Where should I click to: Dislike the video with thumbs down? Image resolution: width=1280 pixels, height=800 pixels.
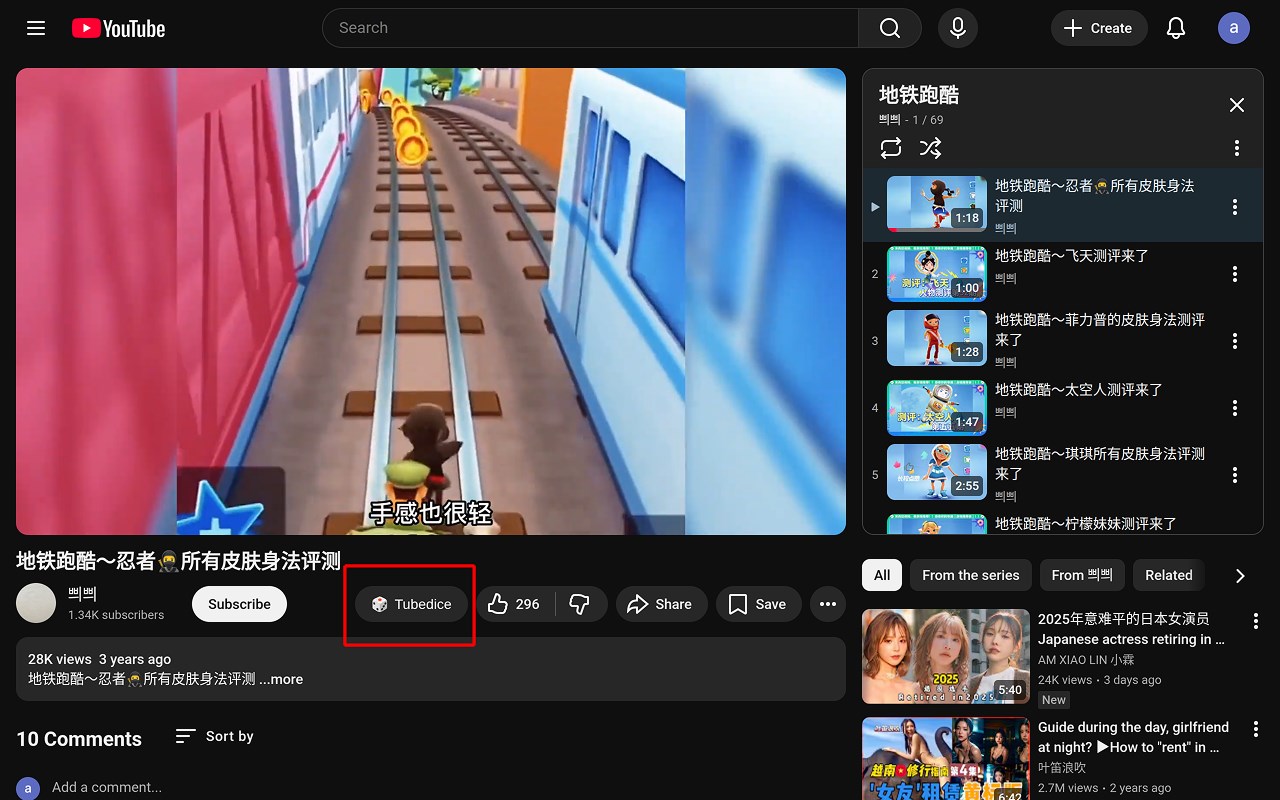pyautogui.click(x=579, y=604)
